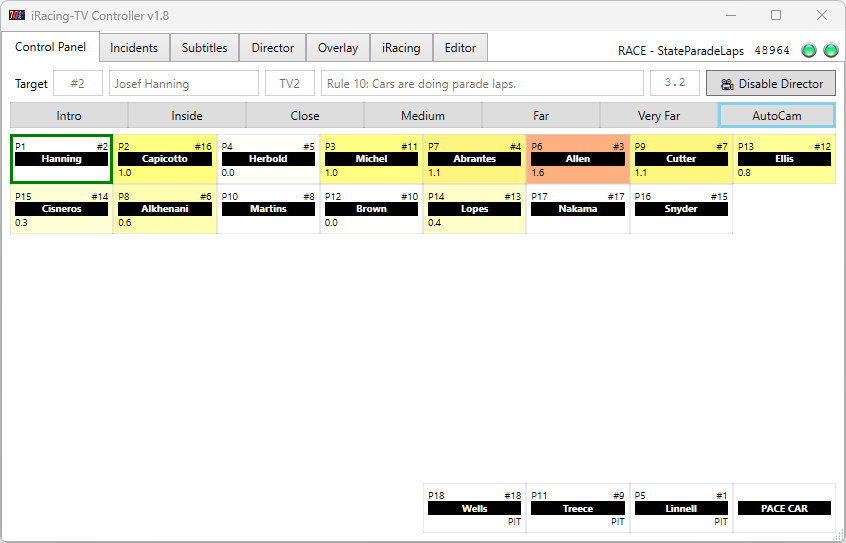Viewport: 846px width, 543px height.
Task: Select the Ellis P13 driver card
Action: coord(784,159)
